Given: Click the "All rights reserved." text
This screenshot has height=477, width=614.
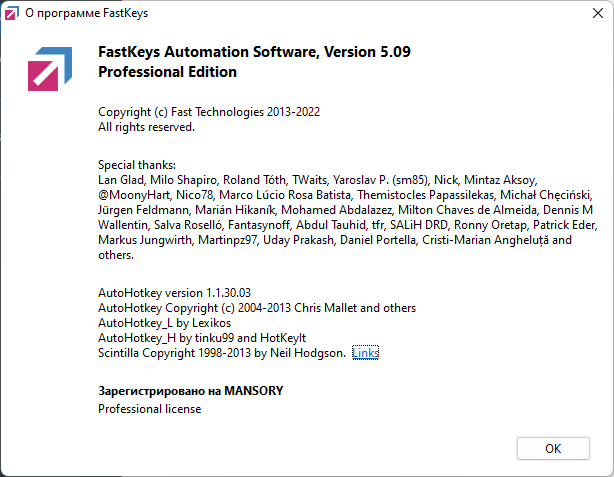Looking at the screenshot, I should [x=146, y=127].
